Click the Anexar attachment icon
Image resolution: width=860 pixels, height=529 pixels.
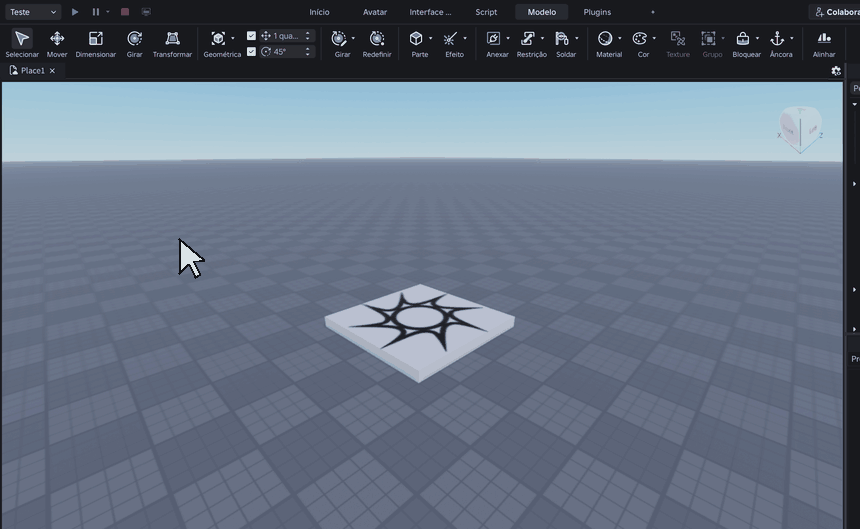point(493,38)
